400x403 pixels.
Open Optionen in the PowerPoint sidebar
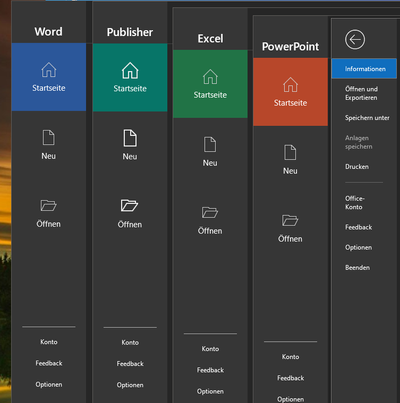coord(290,399)
